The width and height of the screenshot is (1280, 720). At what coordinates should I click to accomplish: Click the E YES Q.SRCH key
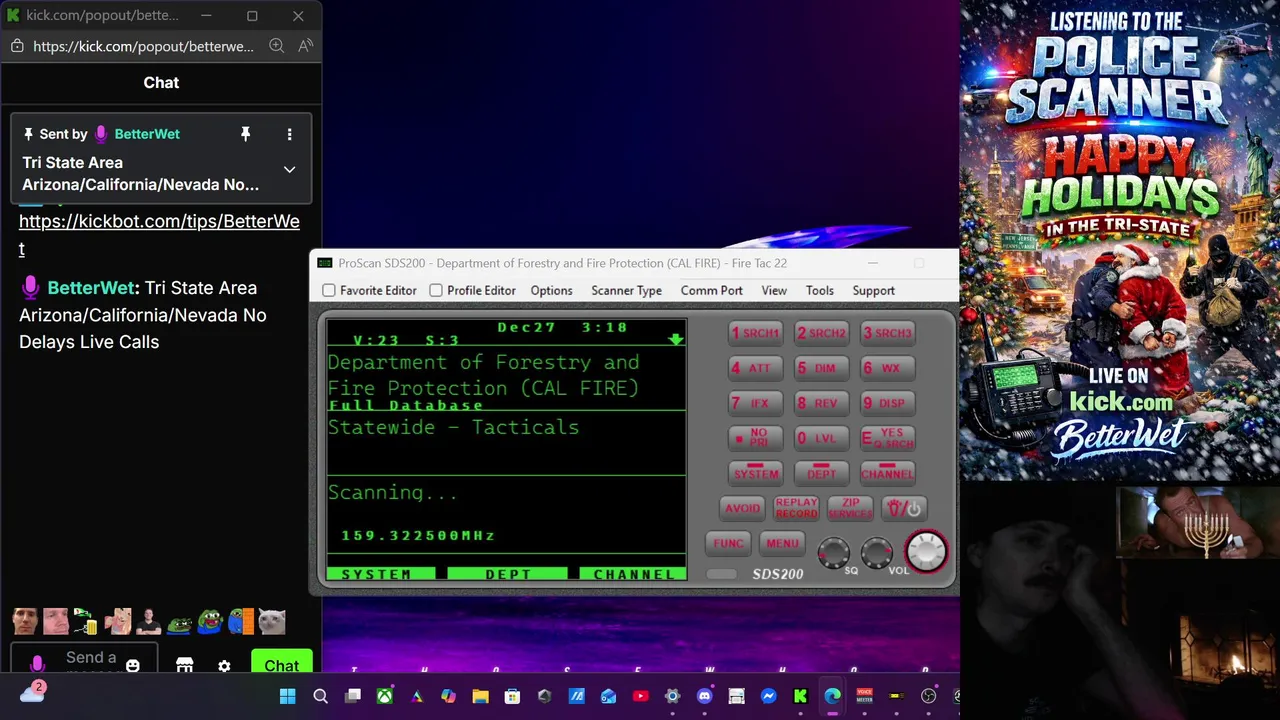(x=887, y=438)
